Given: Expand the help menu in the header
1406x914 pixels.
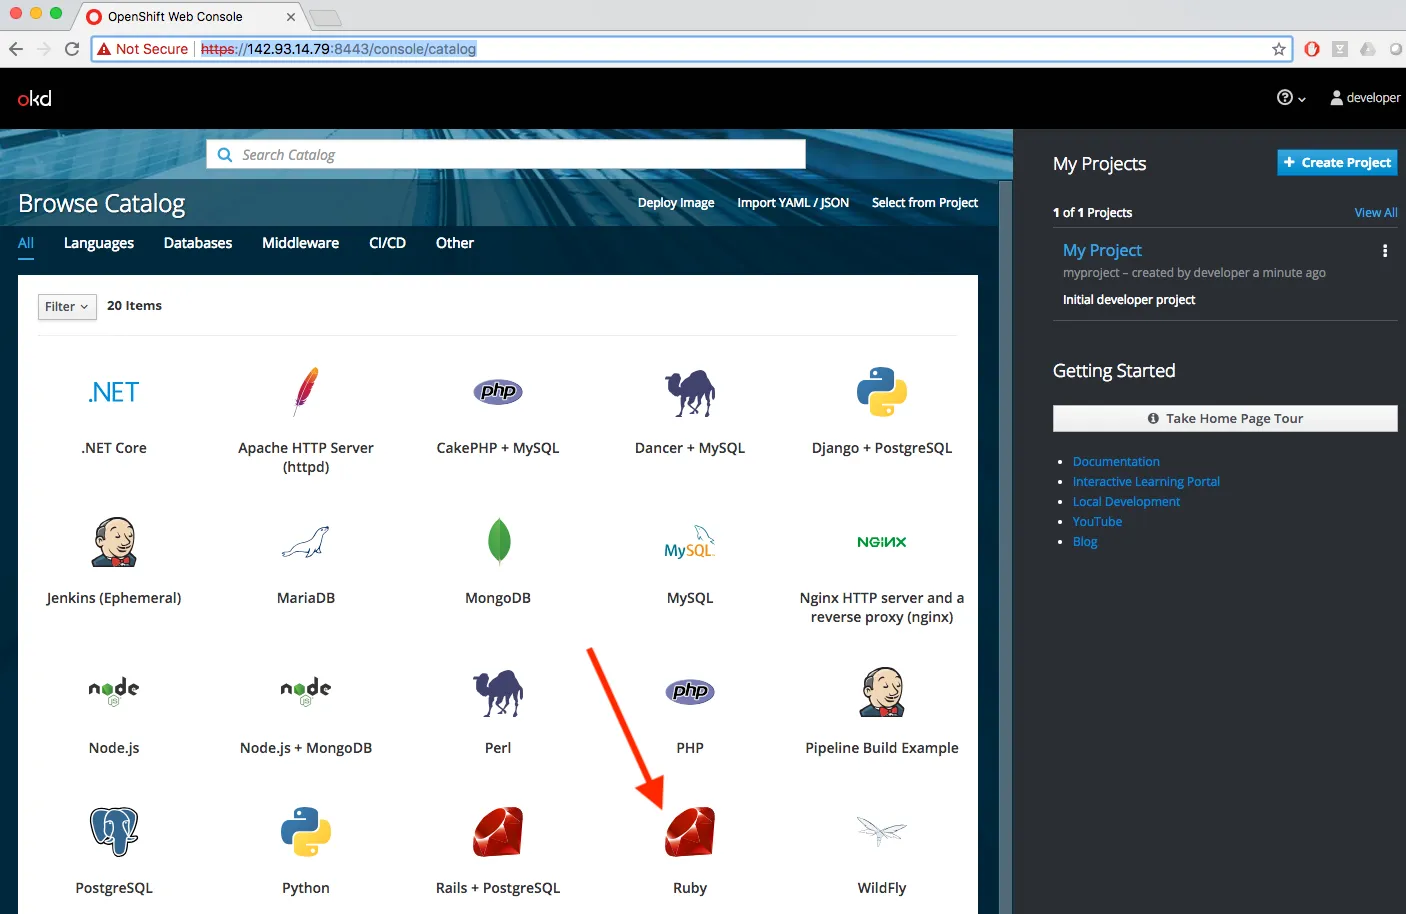Looking at the screenshot, I should coord(1291,98).
